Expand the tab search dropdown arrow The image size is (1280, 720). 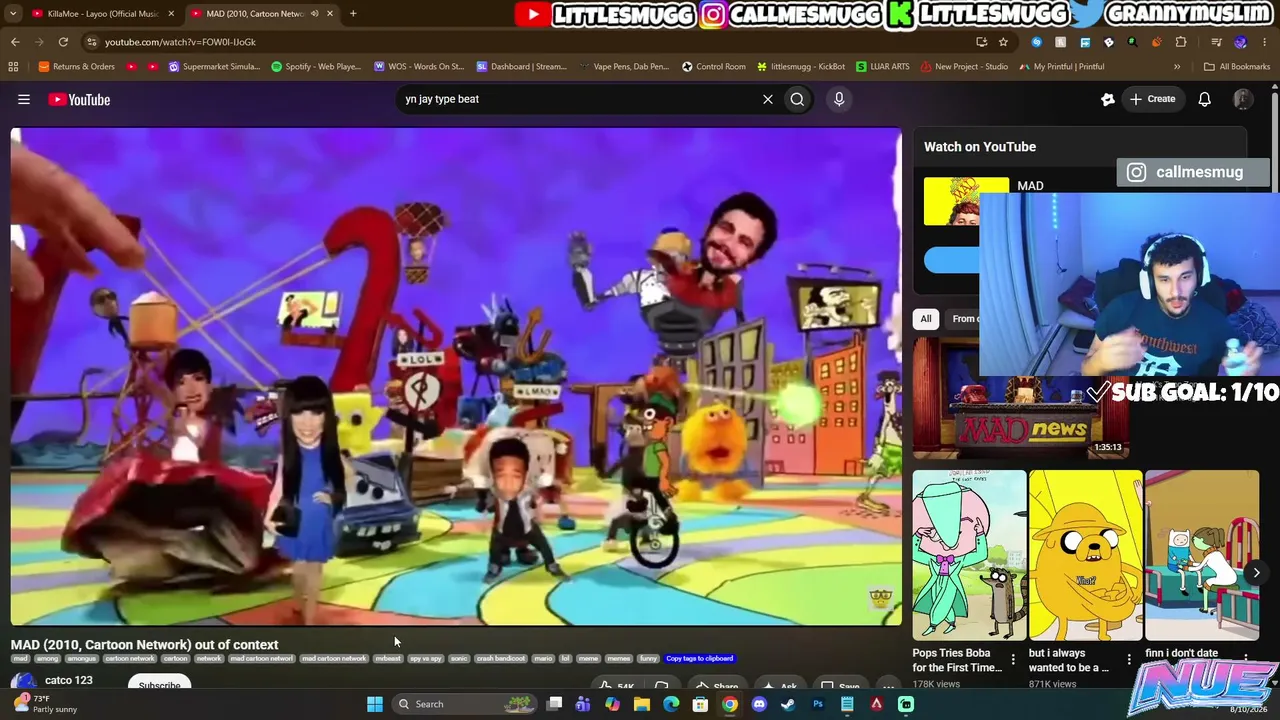click(11, 14)
